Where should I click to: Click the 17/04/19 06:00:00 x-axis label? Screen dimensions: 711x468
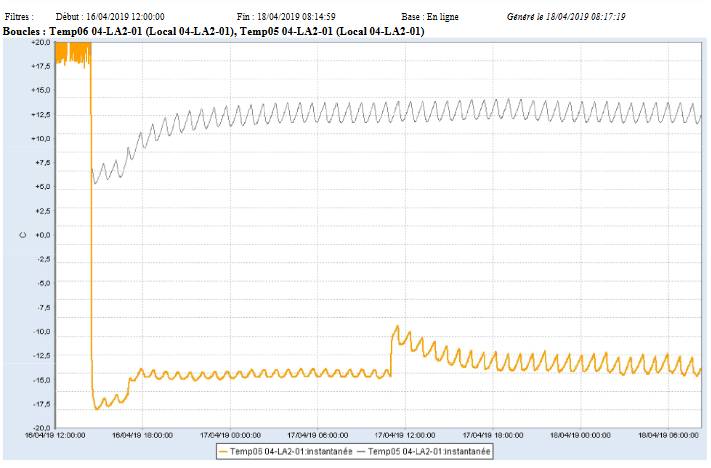(x=318, y=435)
